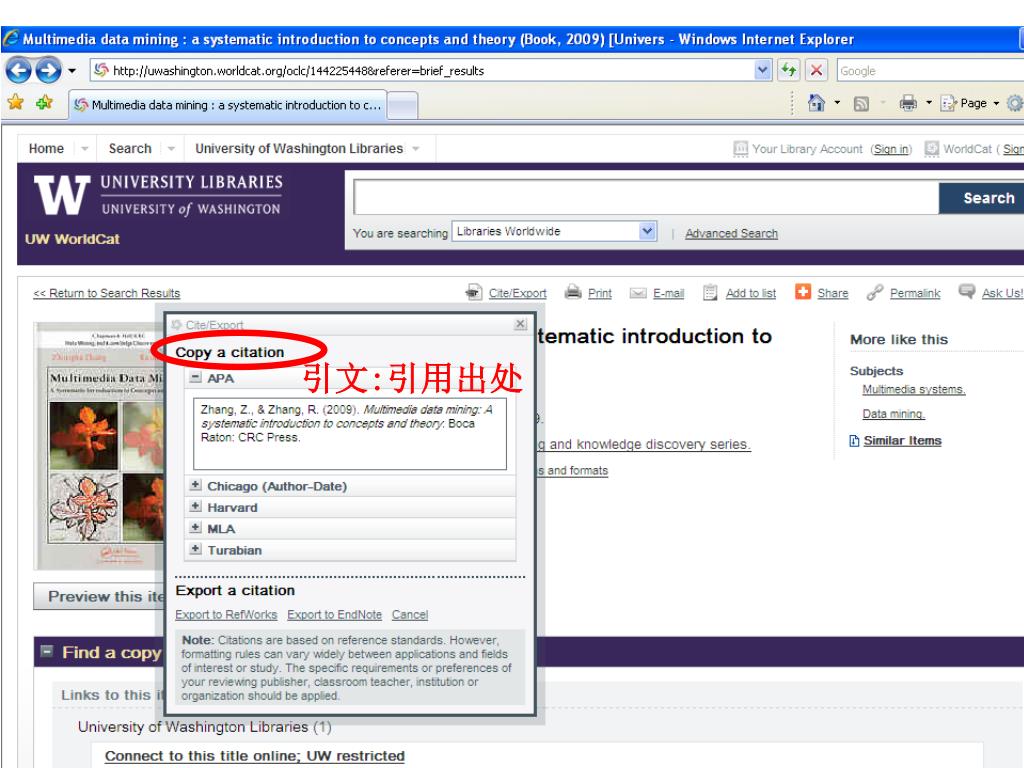Click the Home page house icon
The height and width of the screenshot is (768, 1024).
[816, 103]
